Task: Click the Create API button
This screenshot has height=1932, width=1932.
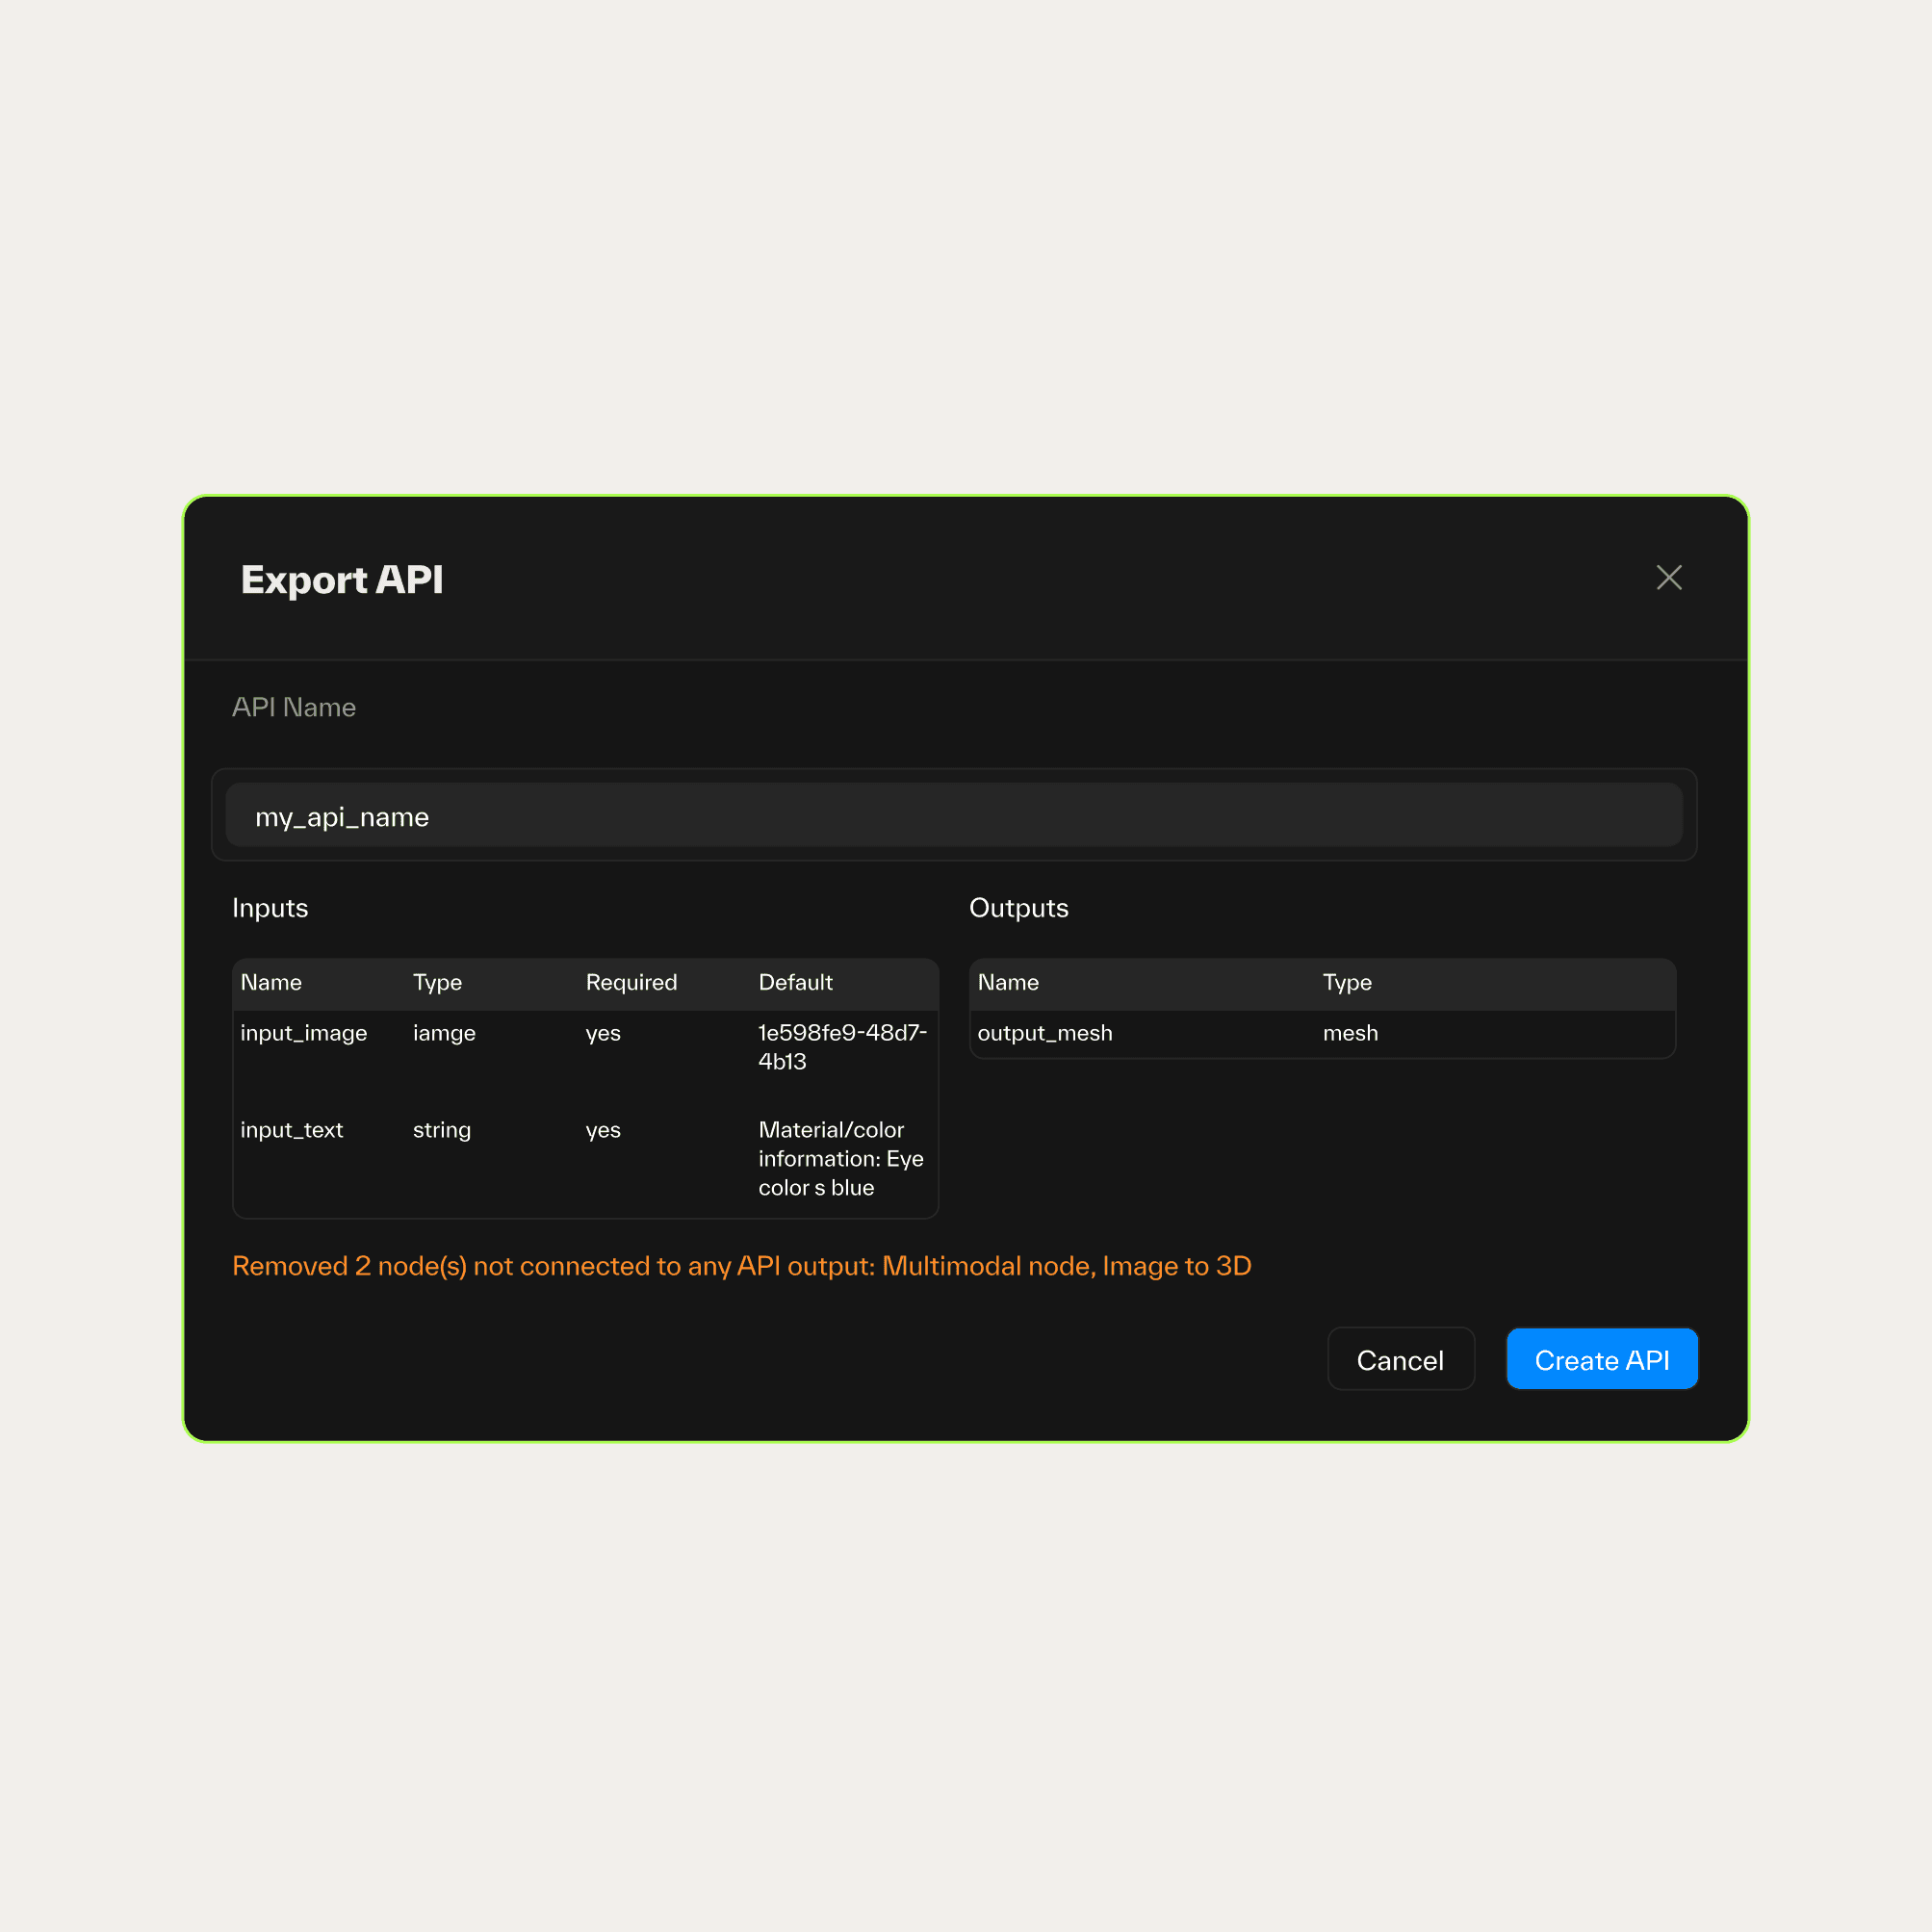Action: pos(1601,1359)
